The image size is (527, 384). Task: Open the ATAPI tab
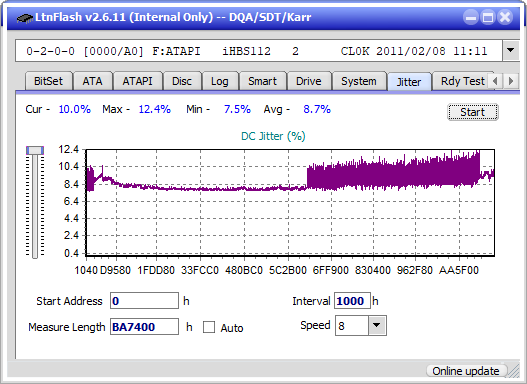click(137, 81)
